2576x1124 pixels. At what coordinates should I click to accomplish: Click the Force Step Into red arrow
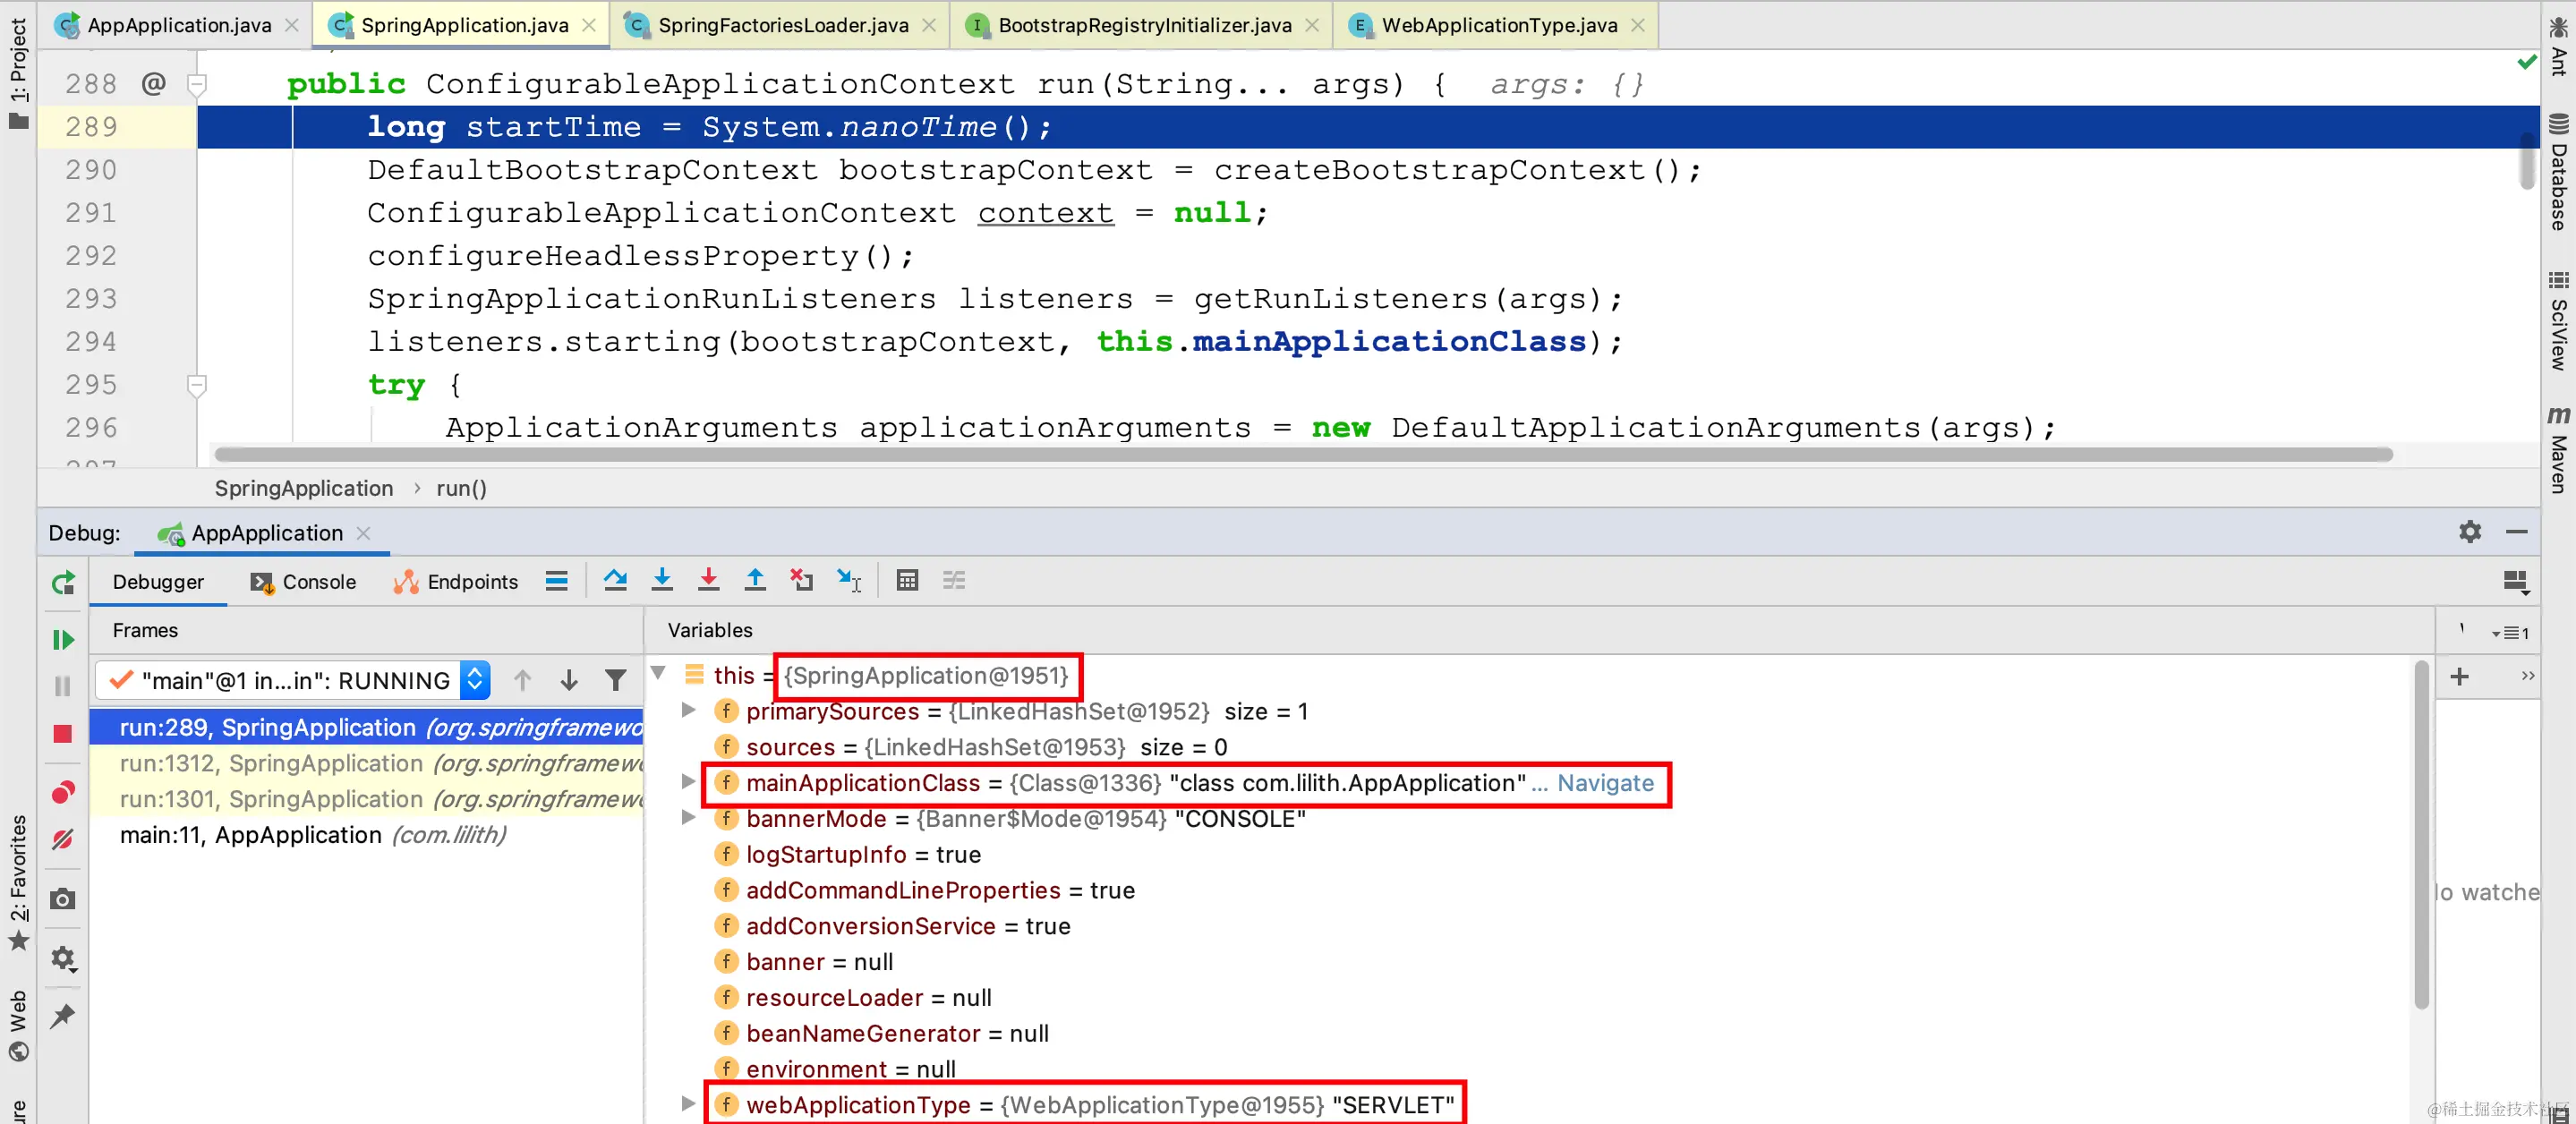tap(708, 580)
